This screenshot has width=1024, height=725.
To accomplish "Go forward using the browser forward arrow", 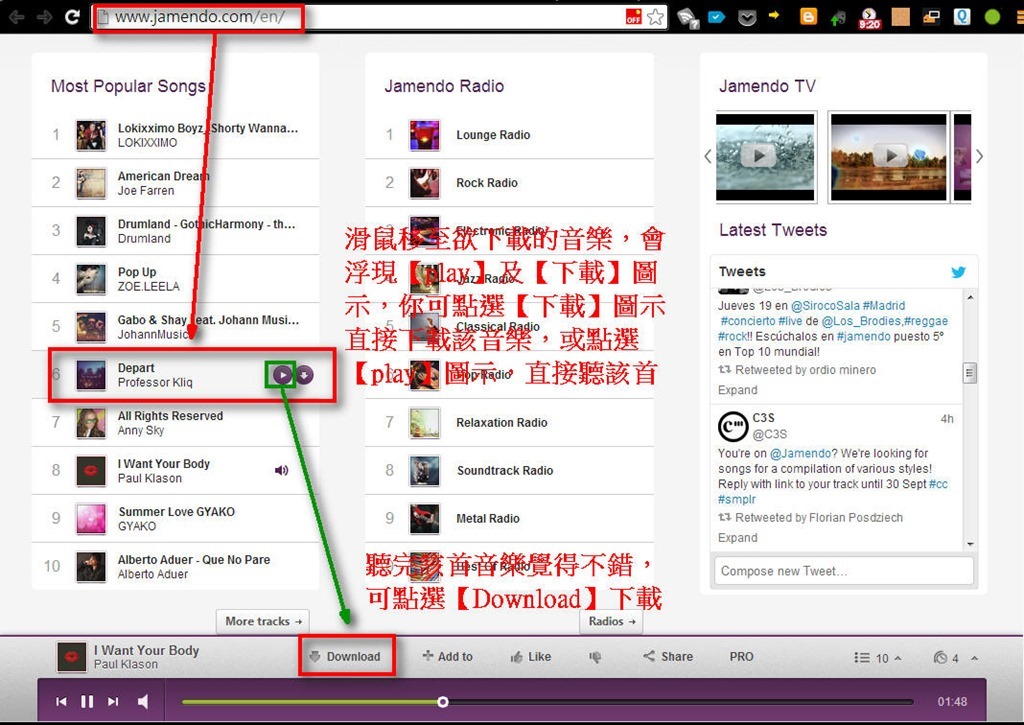I will [x=44, y=17].
